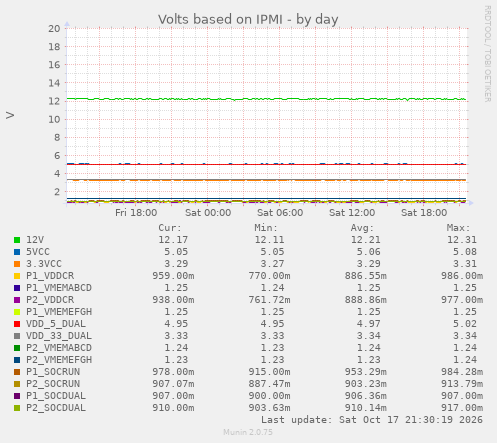
Task: Click the P1_SOCRUN max value 984.28m
Action: [462, 372]
